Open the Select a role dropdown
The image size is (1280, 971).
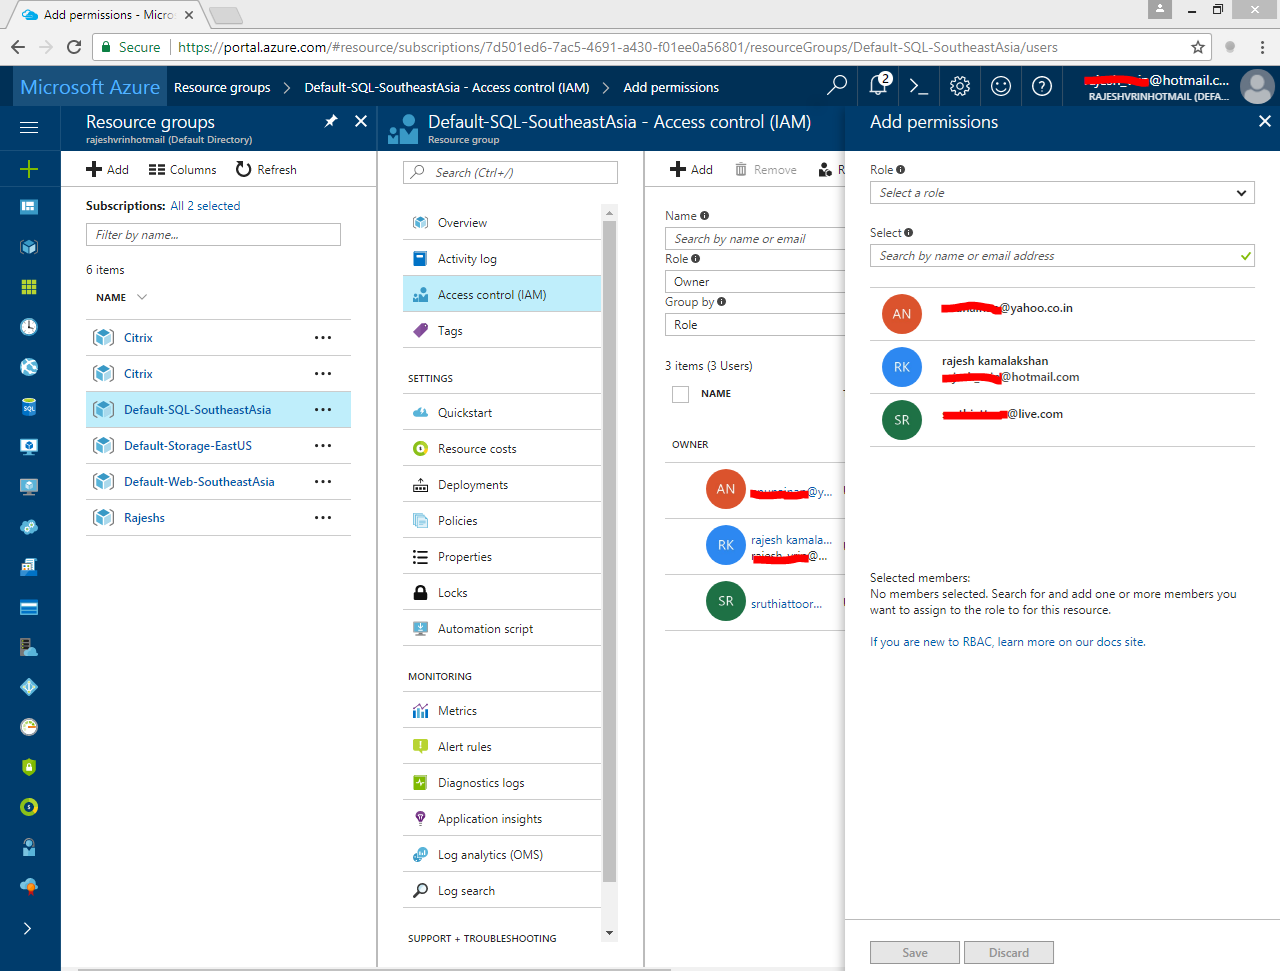(x=1062, y=192)
